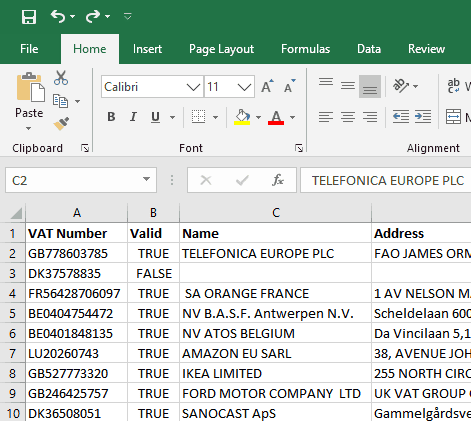Switch to the Insert ribbon tab
Viewport: 471px width, 421px height.
click(147, 49)
